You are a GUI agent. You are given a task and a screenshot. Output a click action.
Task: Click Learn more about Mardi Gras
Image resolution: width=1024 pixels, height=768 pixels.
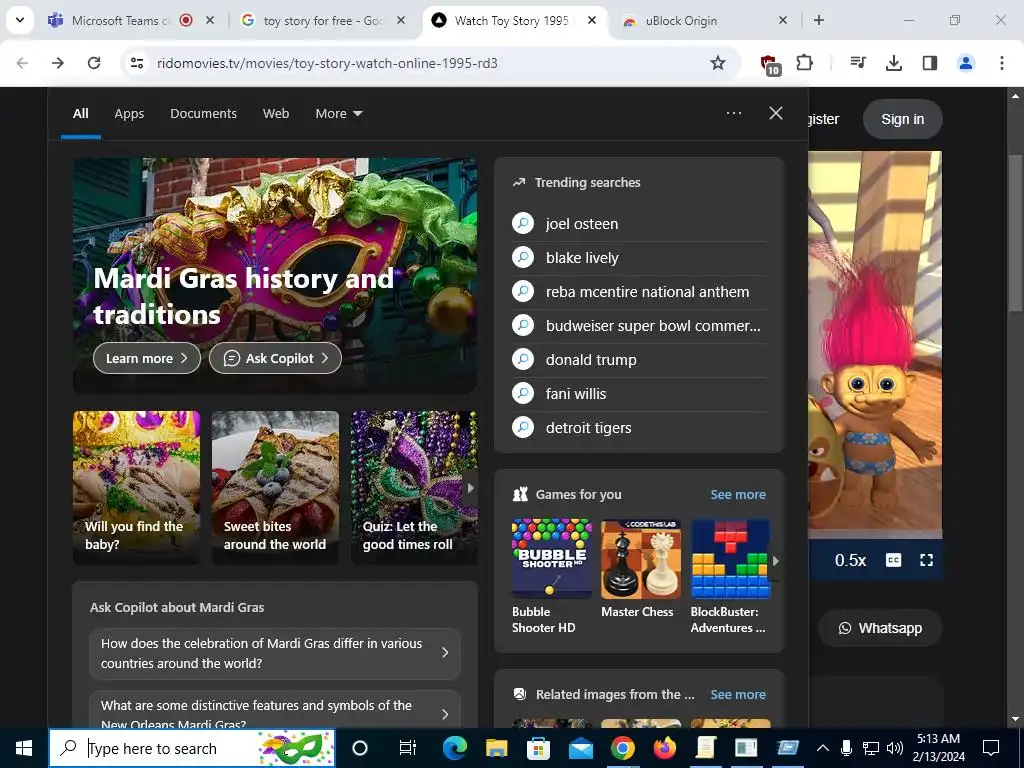(147, 358)
